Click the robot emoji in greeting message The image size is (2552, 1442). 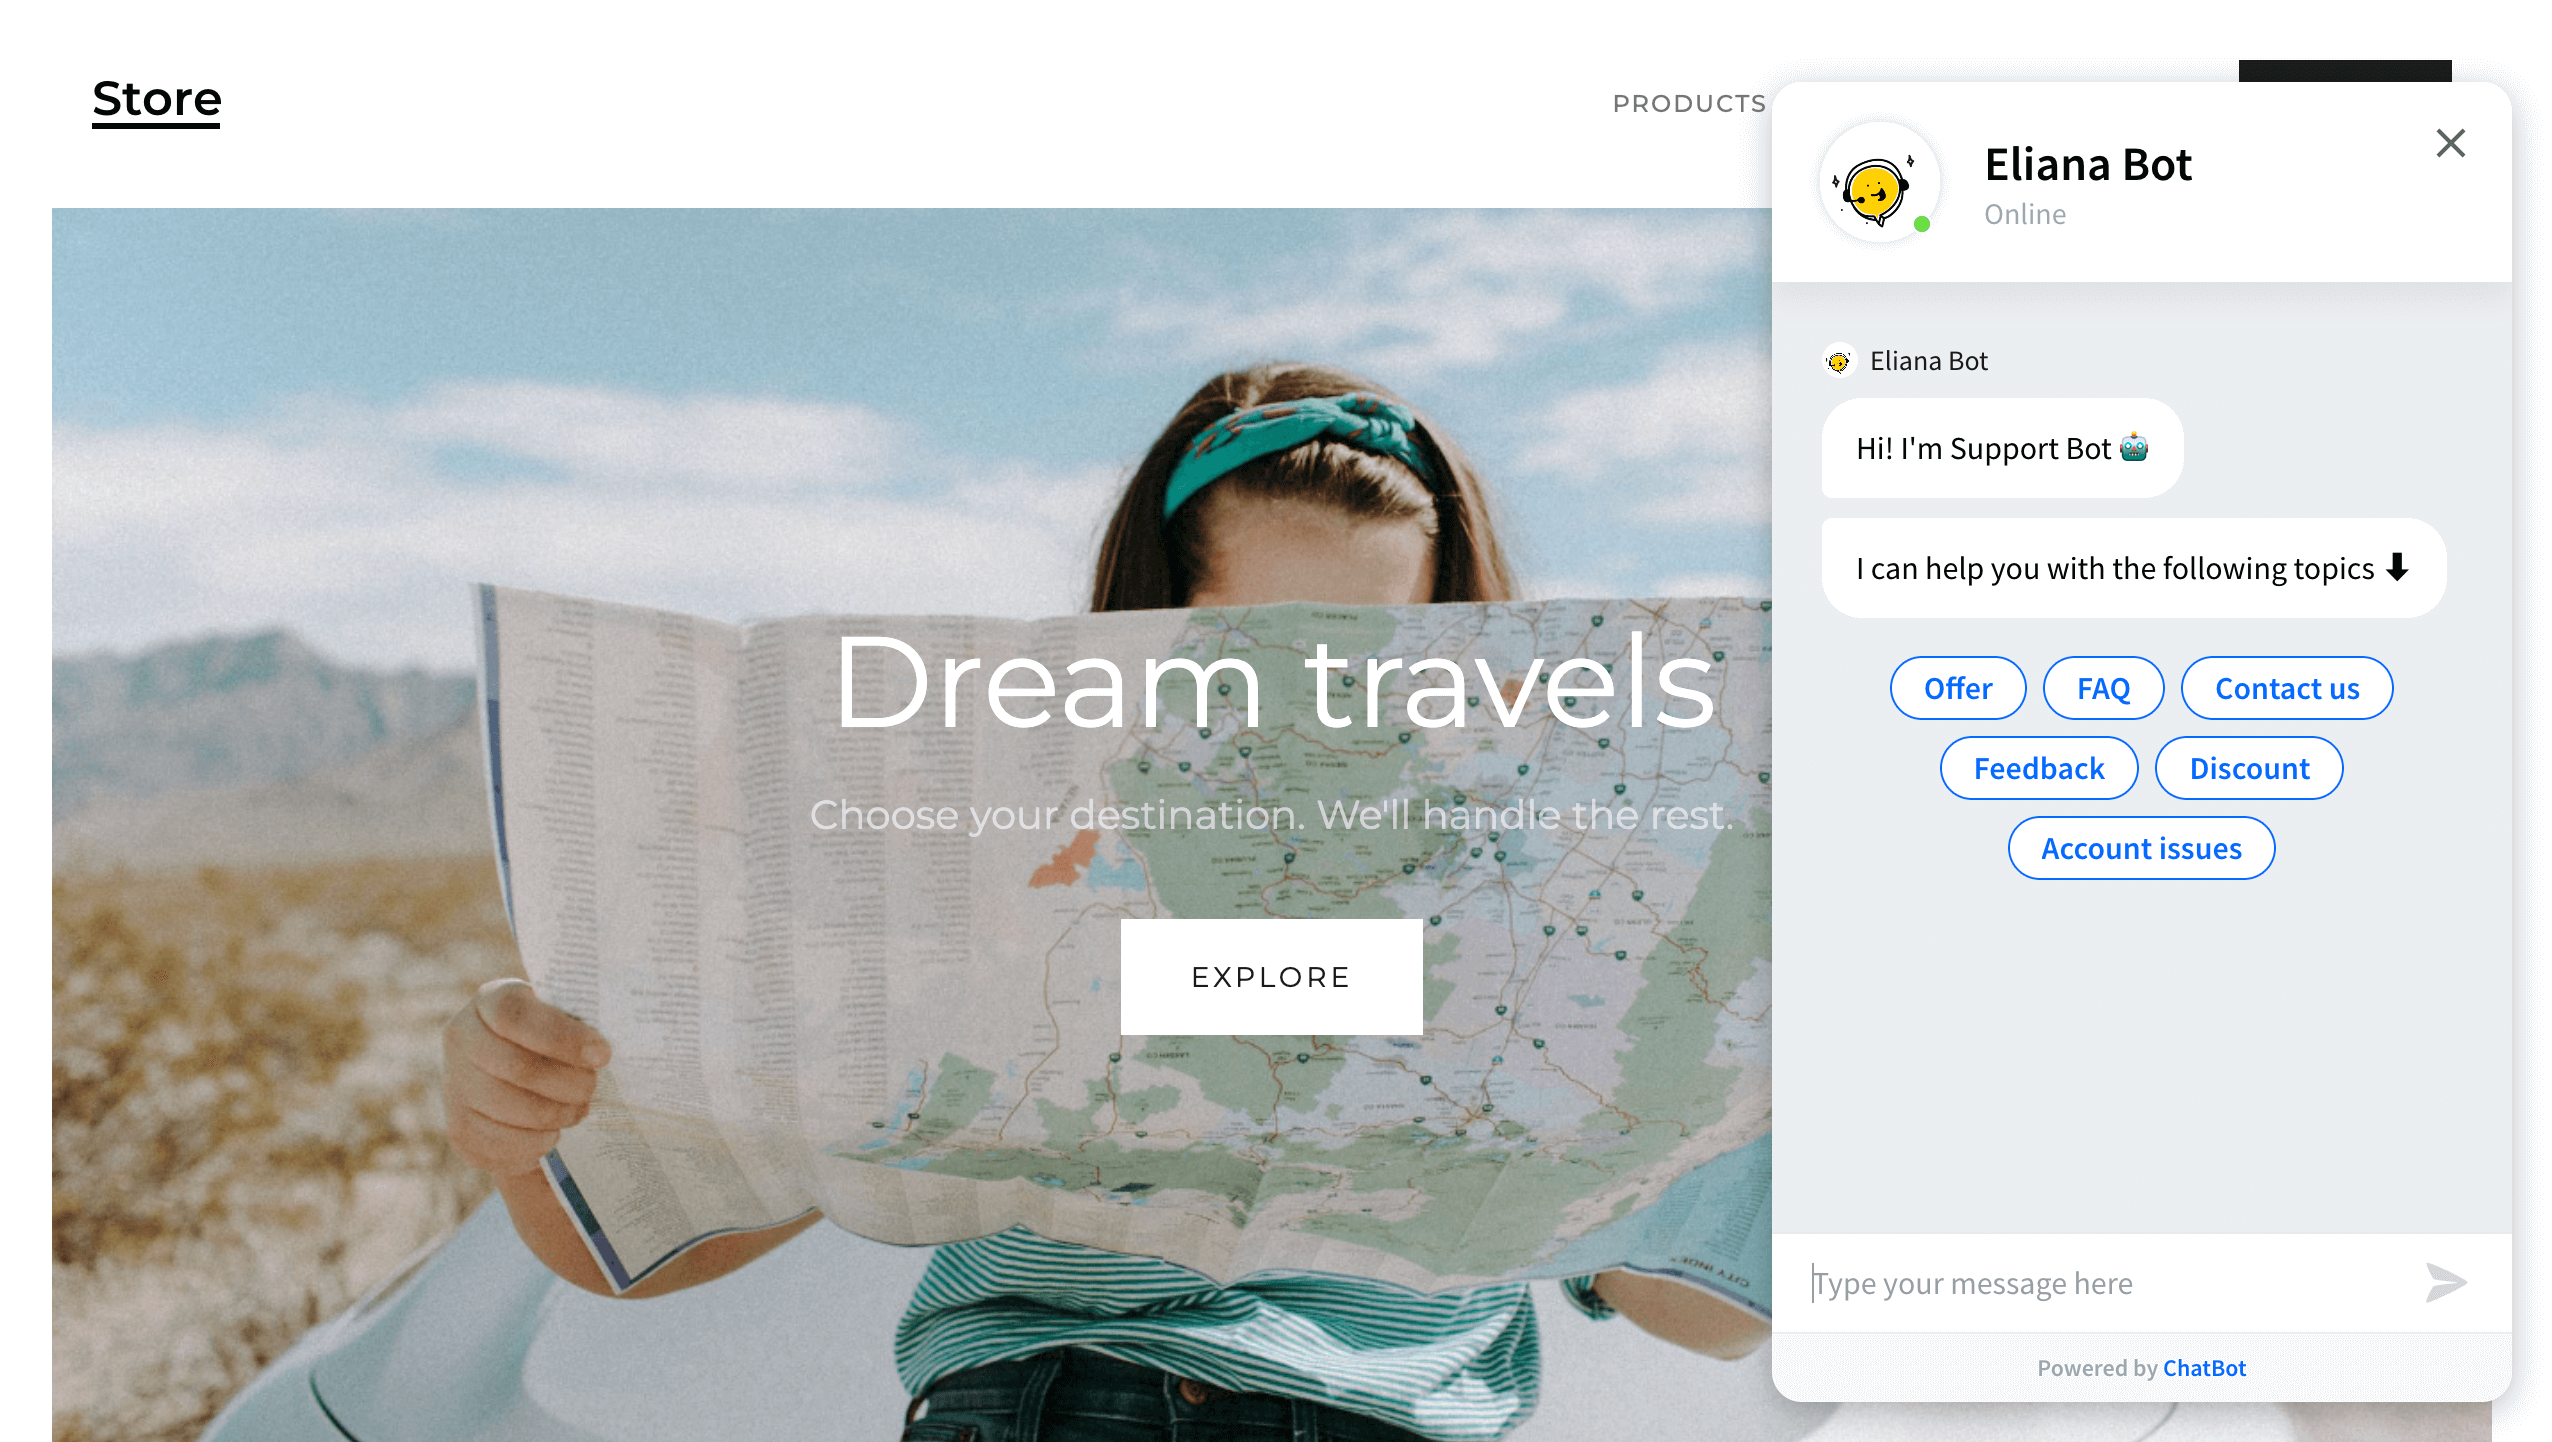point(2134,447)
